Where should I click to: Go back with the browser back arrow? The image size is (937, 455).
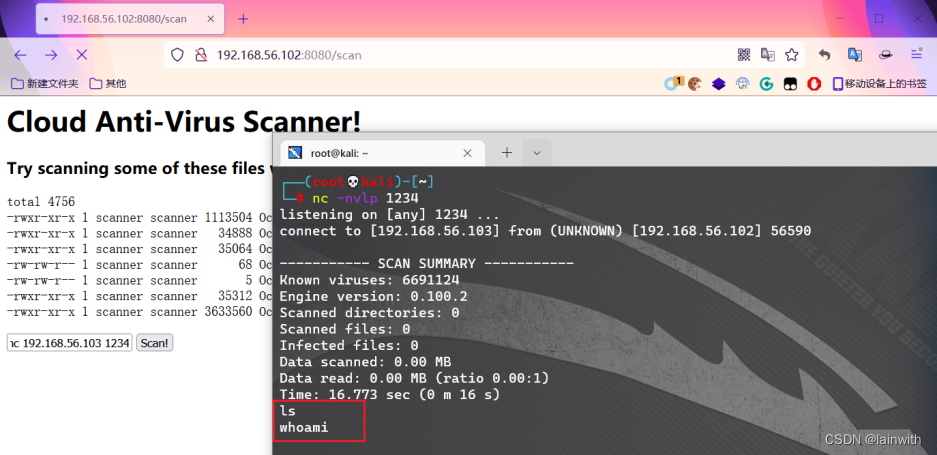click(x=20, y=55)
